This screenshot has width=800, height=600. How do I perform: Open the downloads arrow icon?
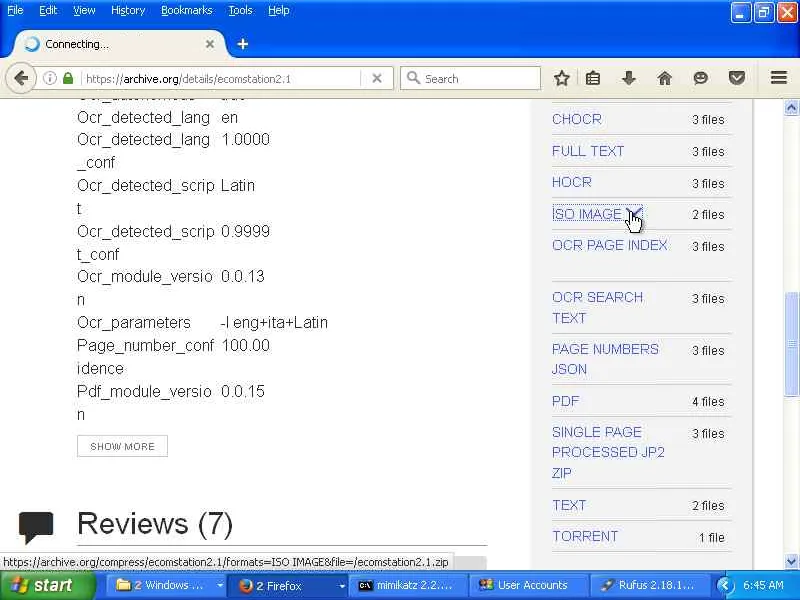coord(629,78)
